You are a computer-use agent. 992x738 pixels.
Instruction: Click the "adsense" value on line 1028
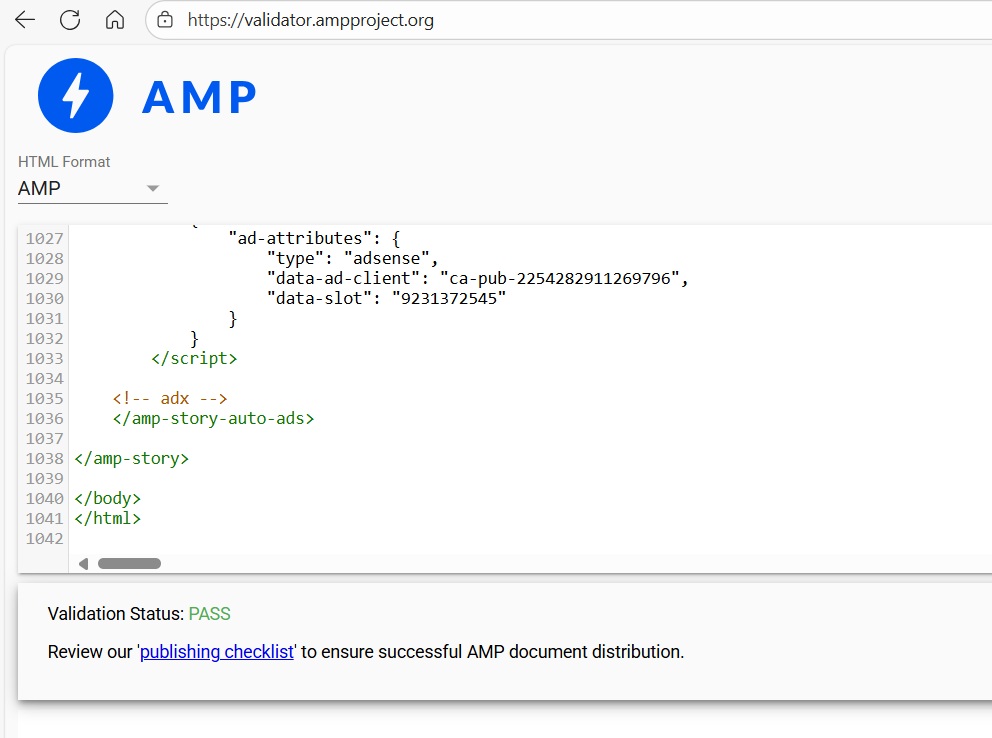tap(387, 259)
